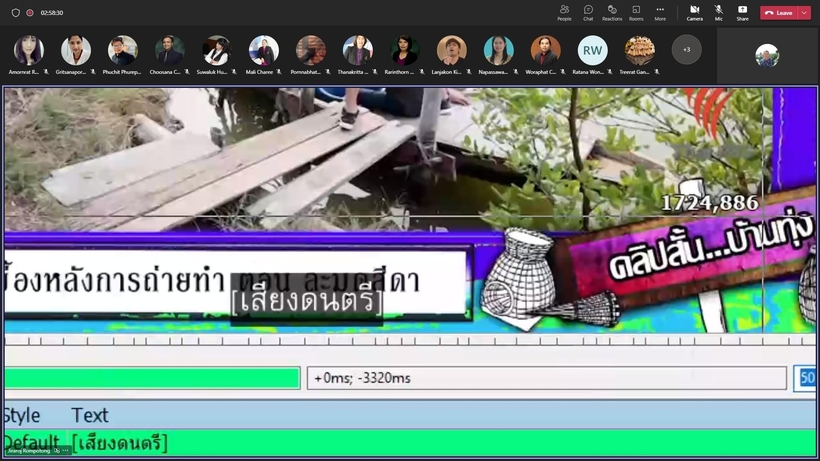Viewport: 820px width, 461px height.
Task: Open the Share content tray
Action: (x=742, y=13)
